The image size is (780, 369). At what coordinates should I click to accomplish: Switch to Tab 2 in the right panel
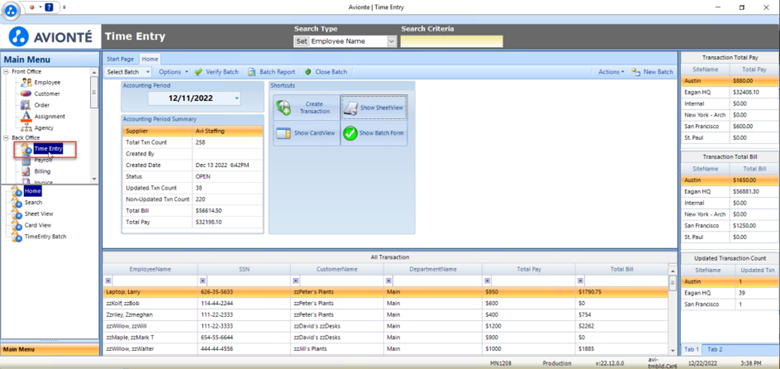point(715,349)
